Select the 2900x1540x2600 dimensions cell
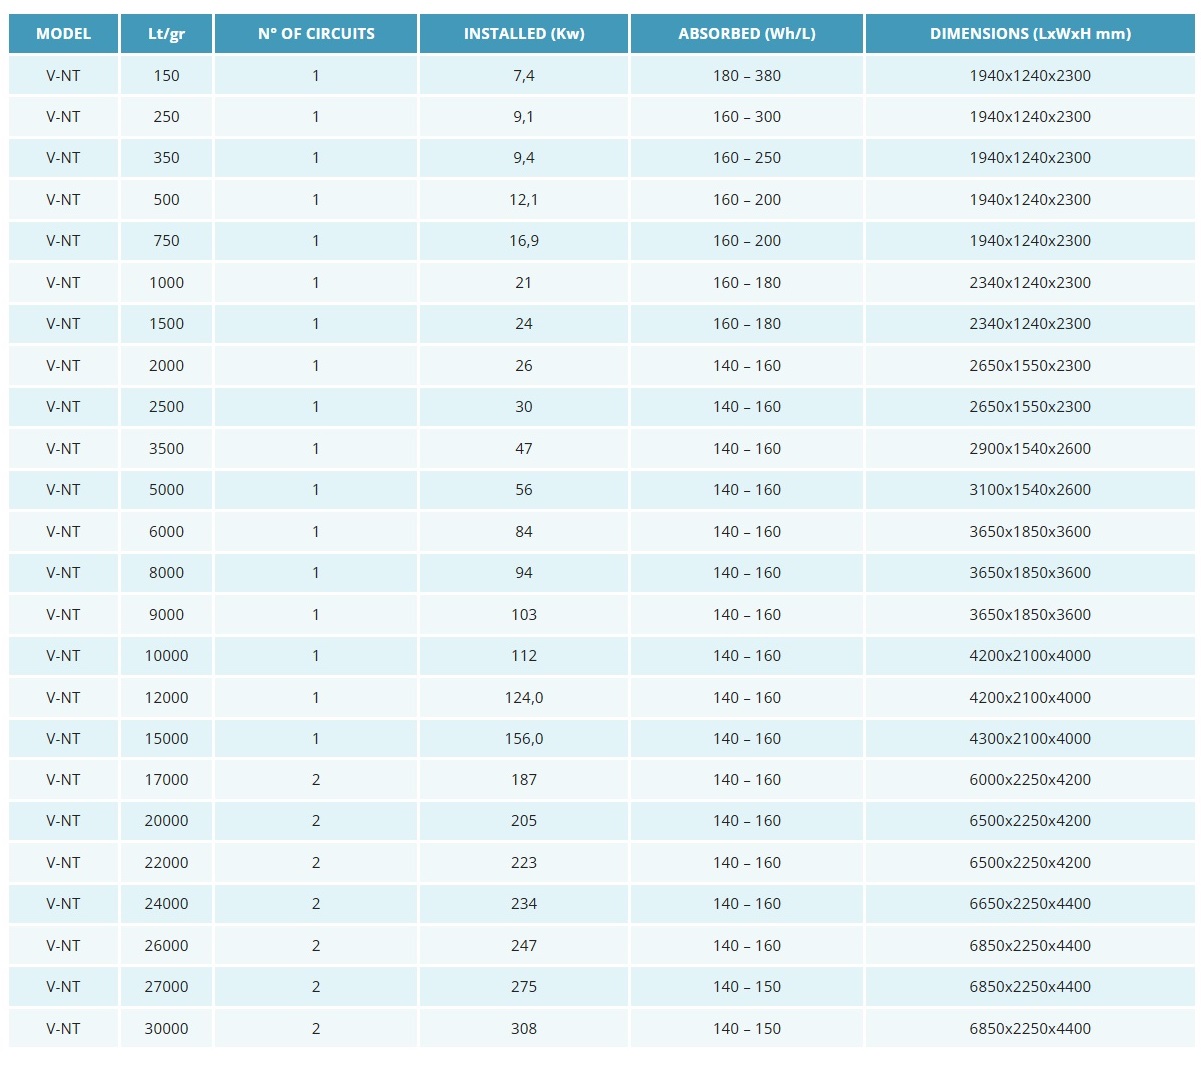The image size is (1201, 1068). 1030,449
